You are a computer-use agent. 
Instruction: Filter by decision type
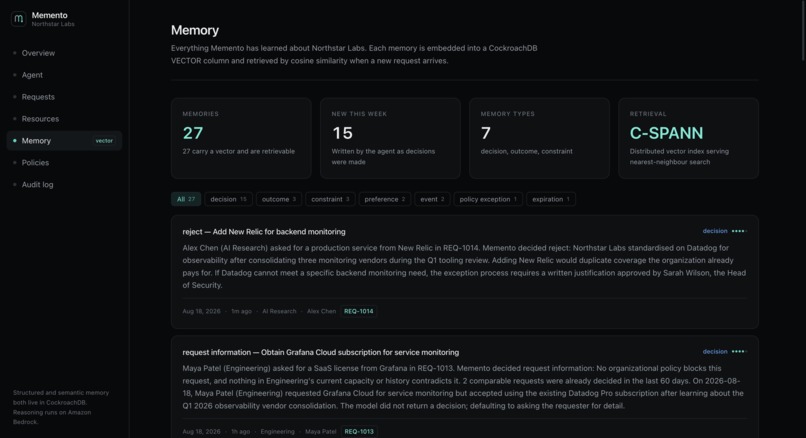coord(228,199)
